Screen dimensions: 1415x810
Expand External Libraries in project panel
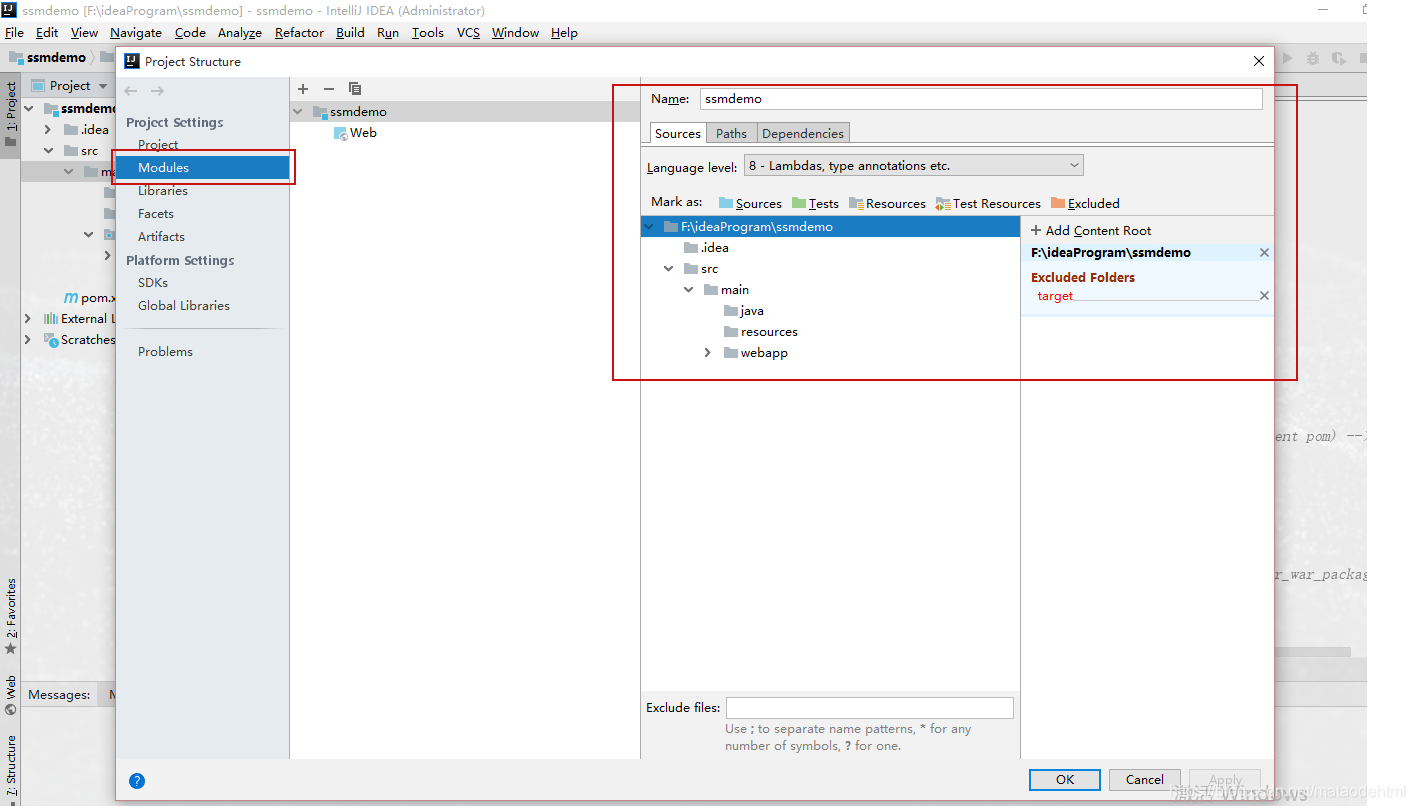click(28, 319)
